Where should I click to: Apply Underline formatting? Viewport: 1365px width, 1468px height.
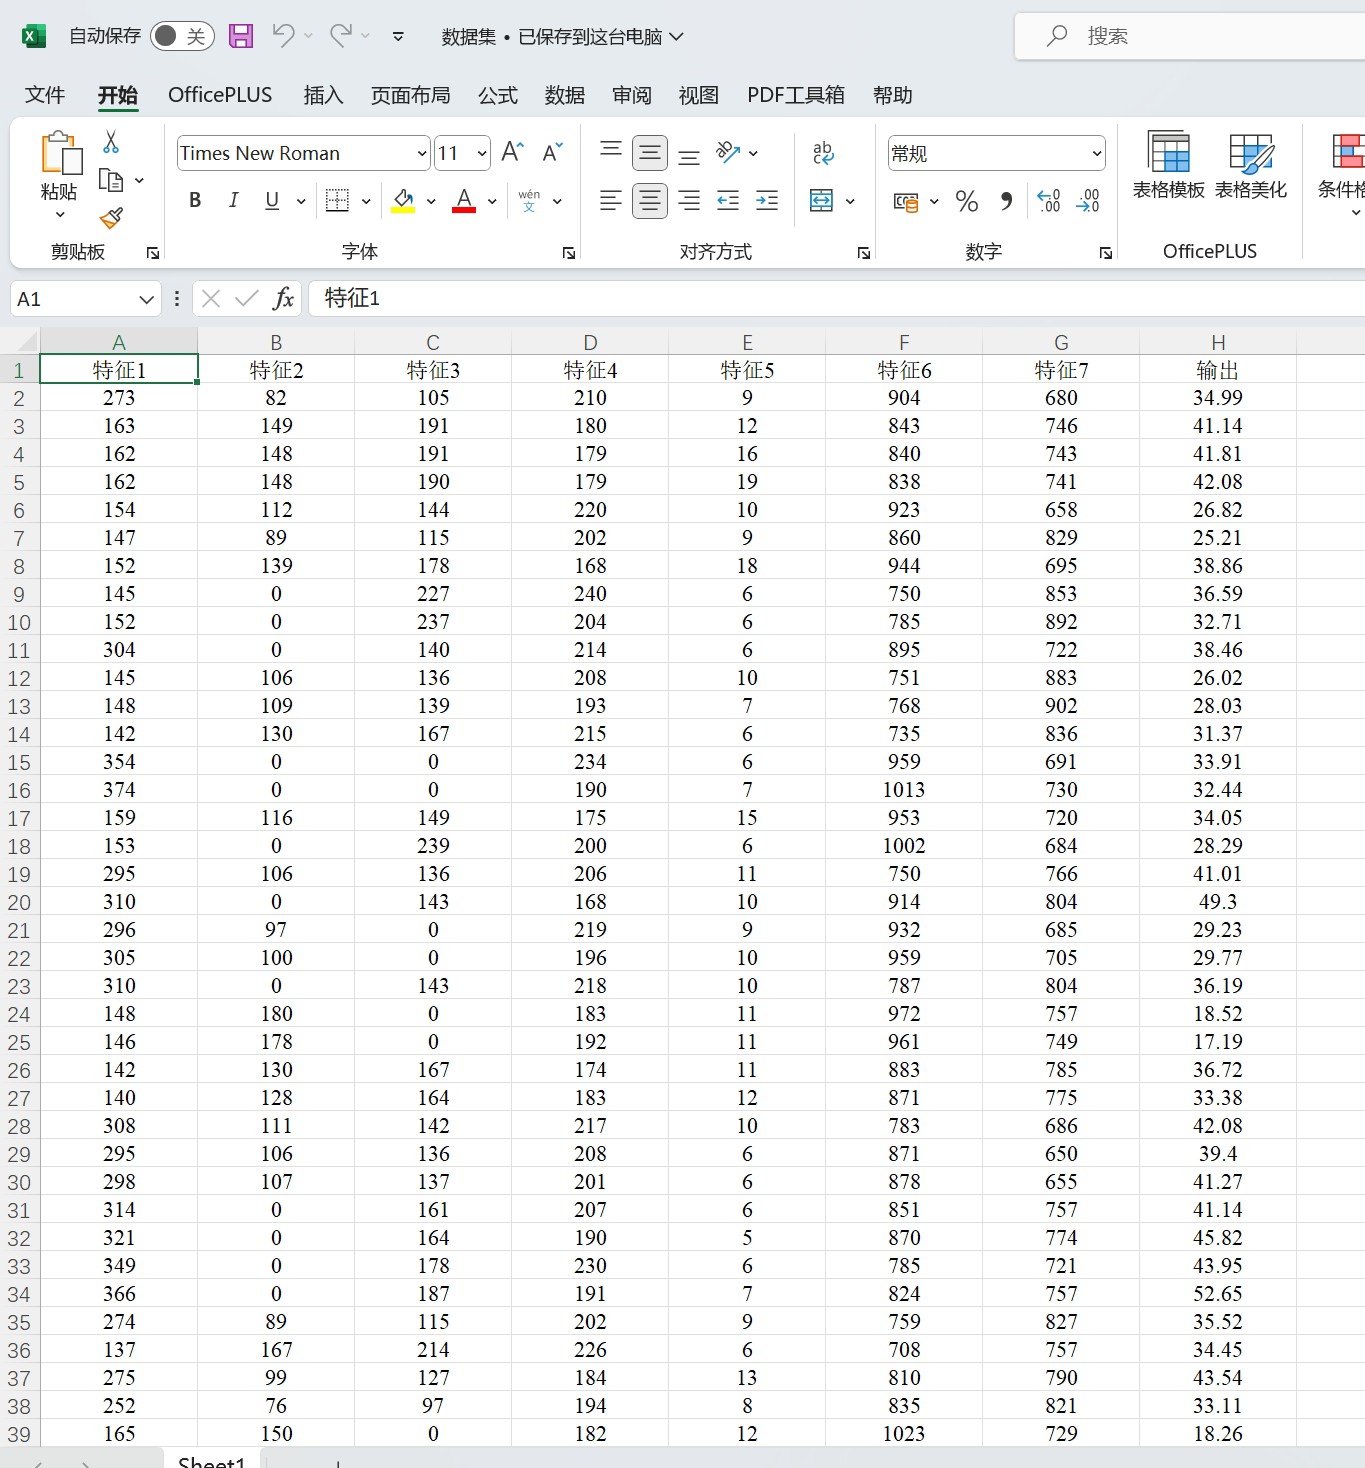click(272, 200)
